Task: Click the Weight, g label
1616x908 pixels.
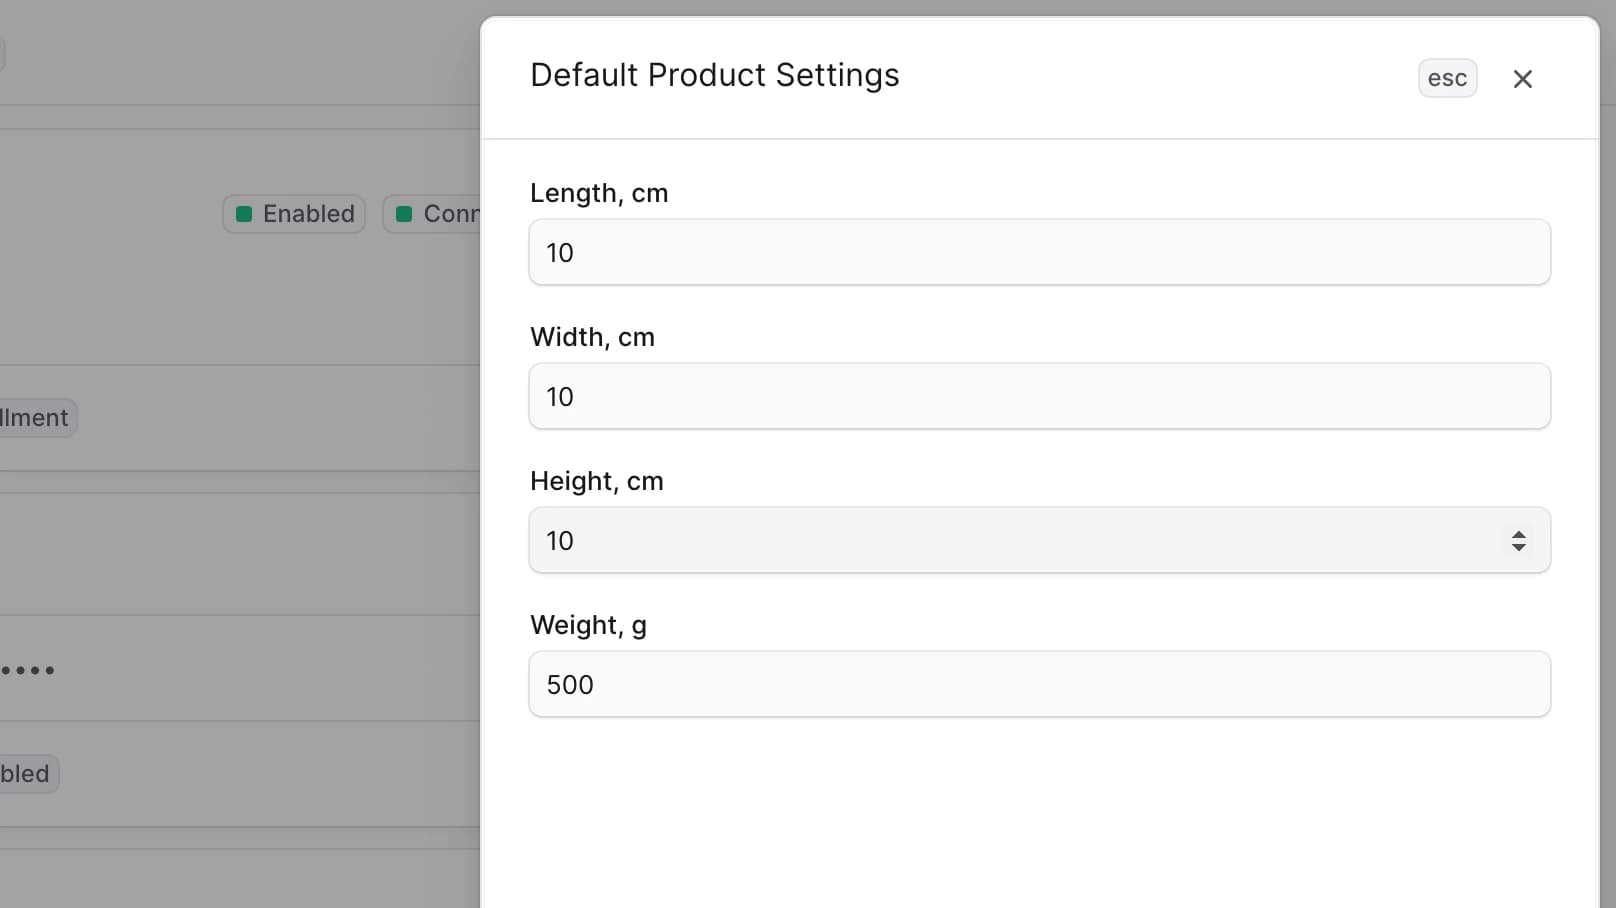Action: [588, 626]
